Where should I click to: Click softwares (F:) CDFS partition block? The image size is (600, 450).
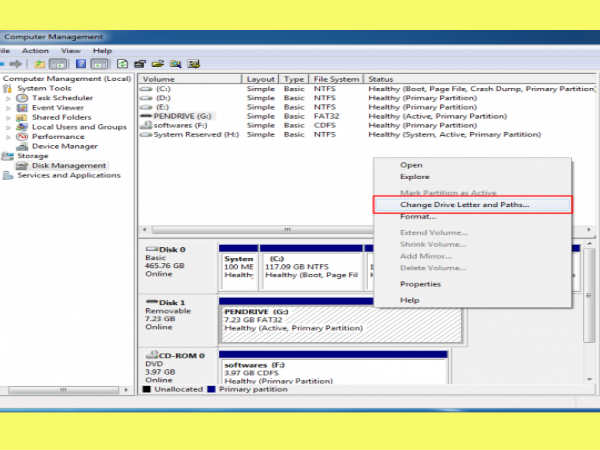[x=334, y=370]
